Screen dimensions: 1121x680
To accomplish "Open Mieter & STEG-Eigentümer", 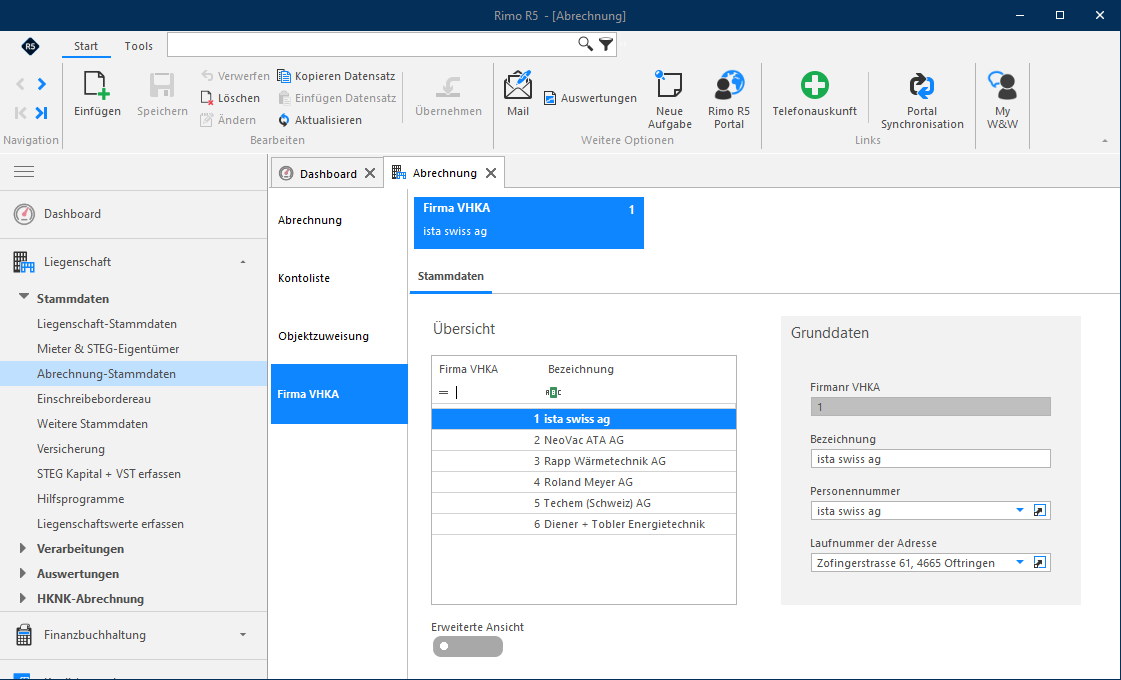I will pyautogui.click(x=108, y=349).
